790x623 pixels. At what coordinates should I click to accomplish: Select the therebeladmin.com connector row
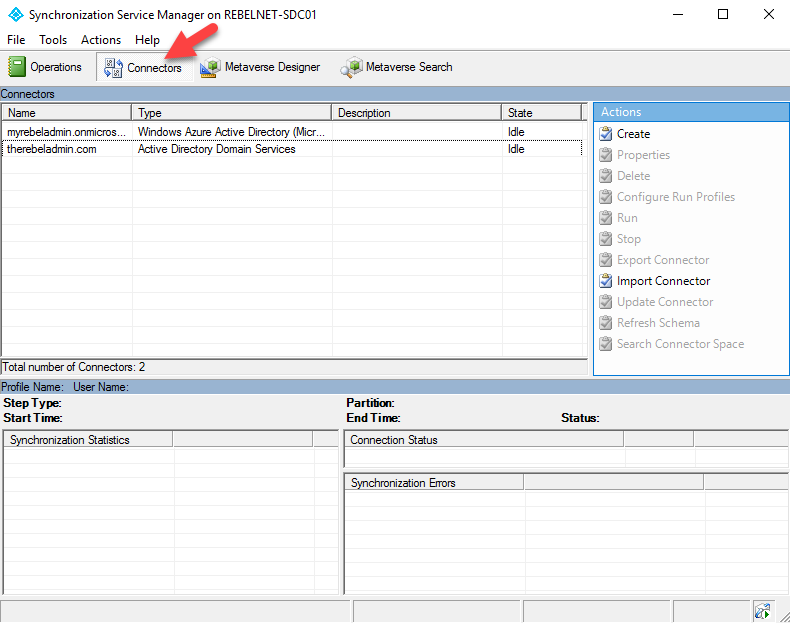[x=292, y=149]
